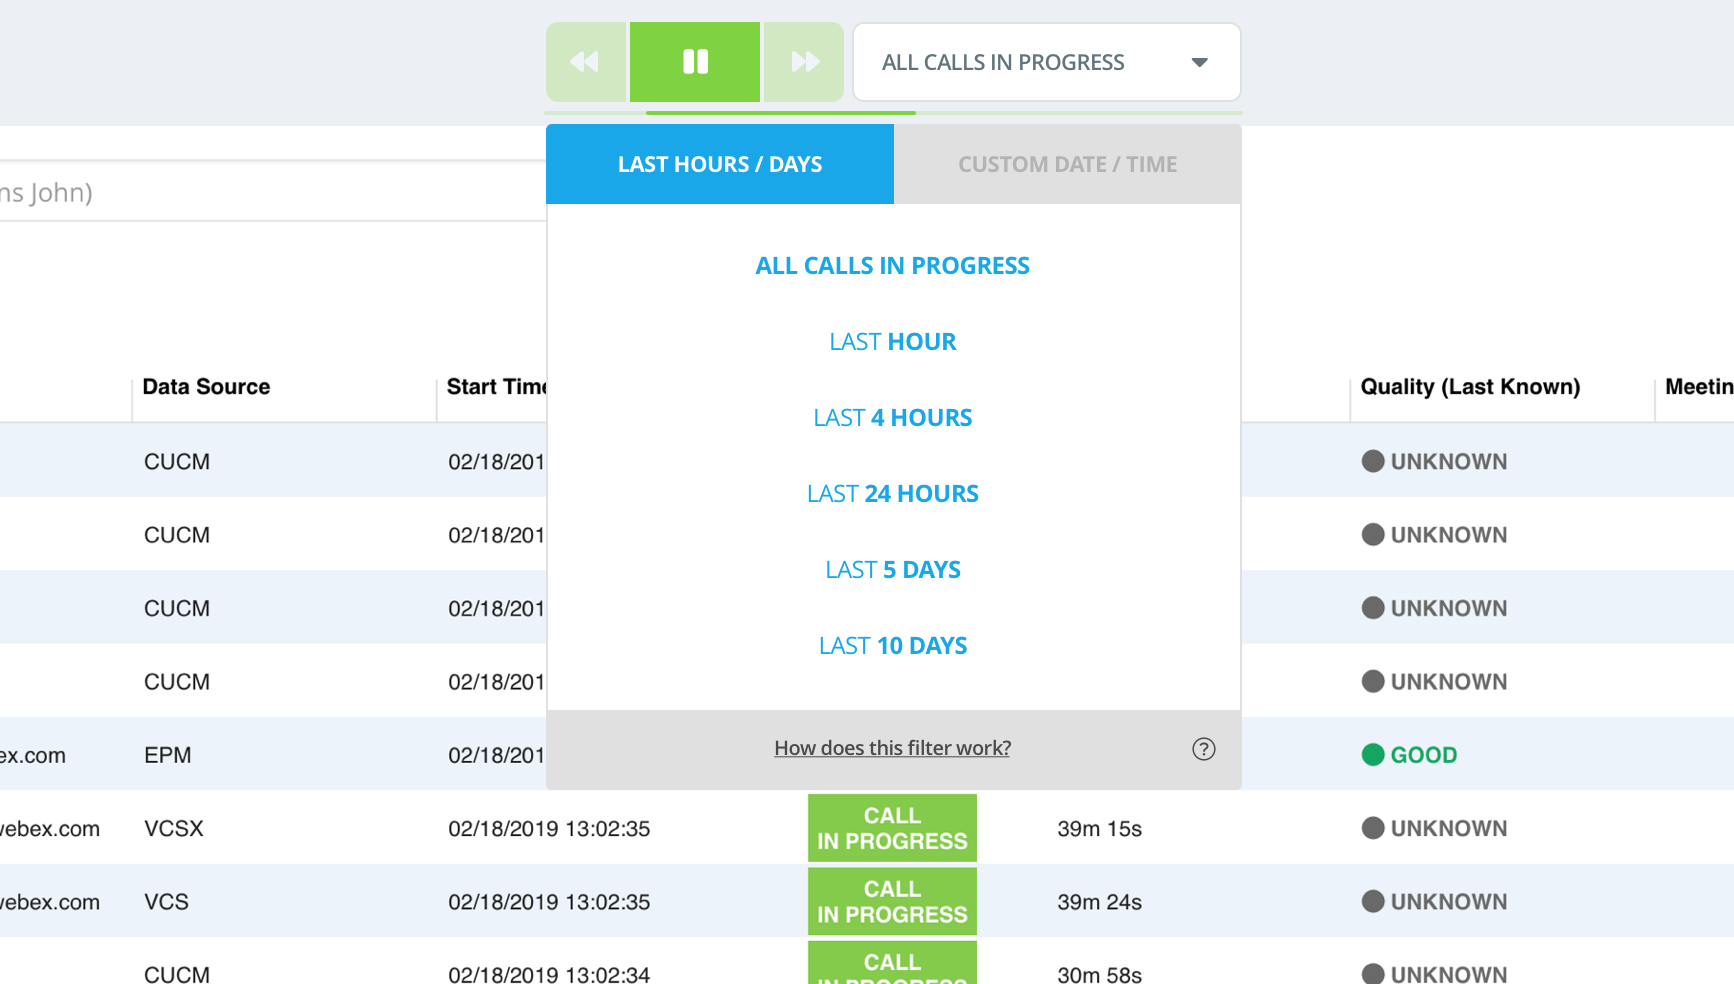1734x984 pixels.
Task: Click start time 02/18/2019 13:02:35 in VCS row
Action: pyautogui.click(x=549, y=902)
